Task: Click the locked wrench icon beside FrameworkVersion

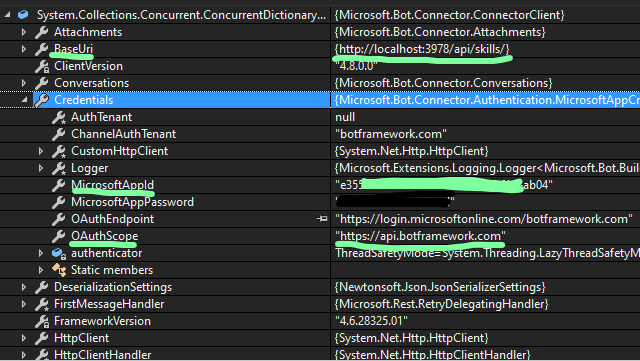Action: click(42, 321)
